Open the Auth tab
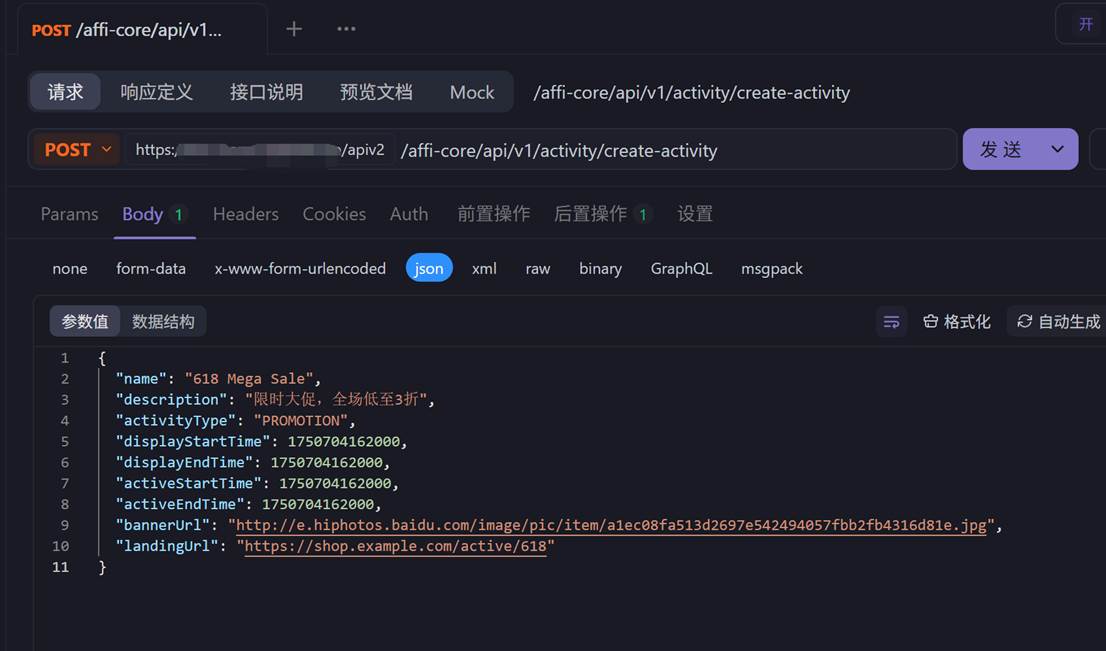Viewport: 1106px width, 651px height. pyautogui.click(x=409, y=214)
